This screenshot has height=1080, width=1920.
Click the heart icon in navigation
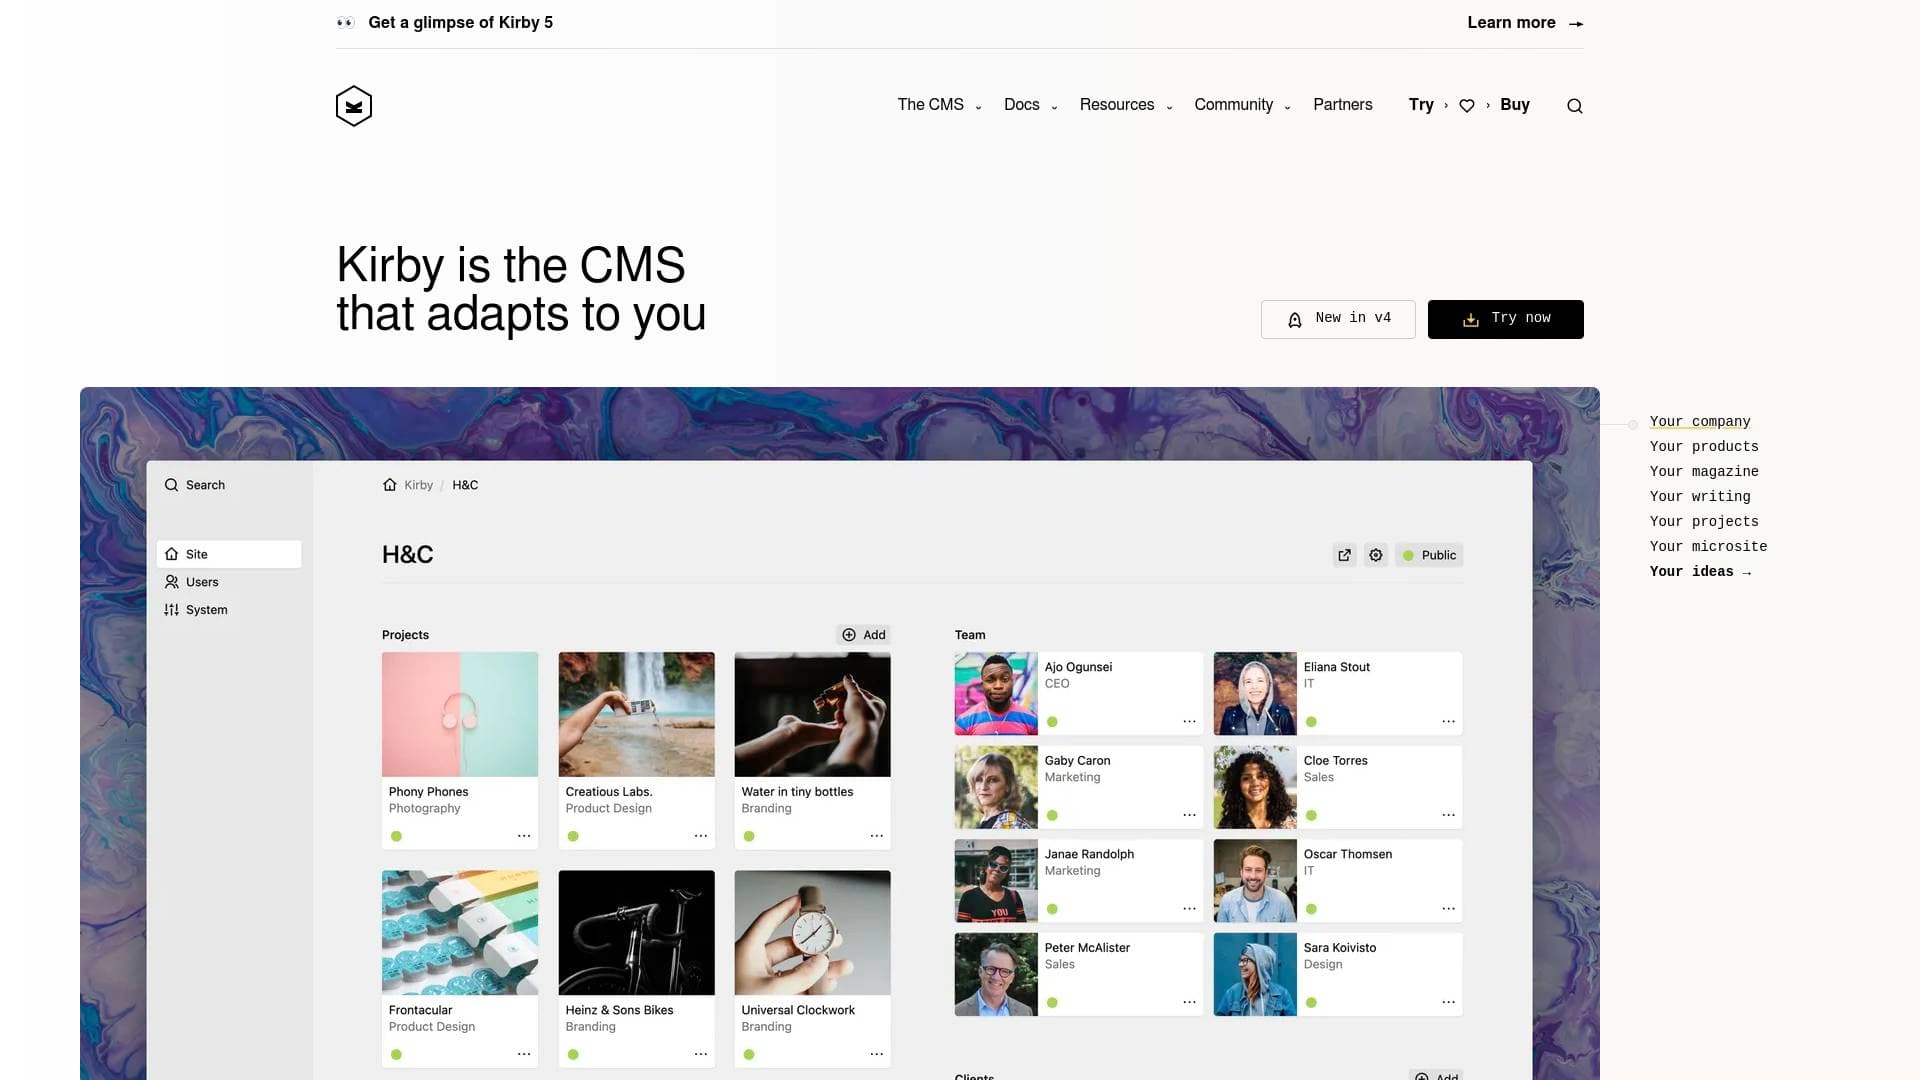(1466, 106)
